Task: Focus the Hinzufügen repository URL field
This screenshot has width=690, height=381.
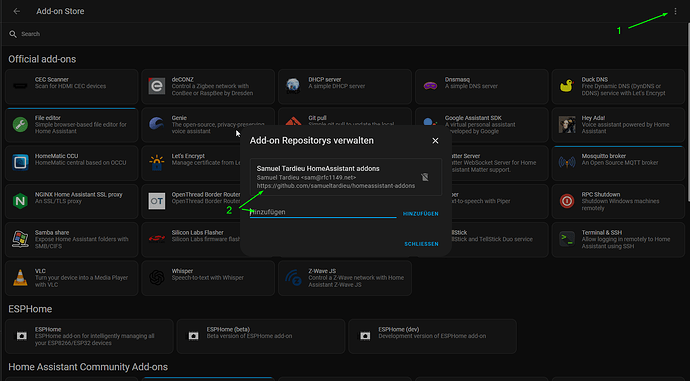Action: click(x=323, y=212)
